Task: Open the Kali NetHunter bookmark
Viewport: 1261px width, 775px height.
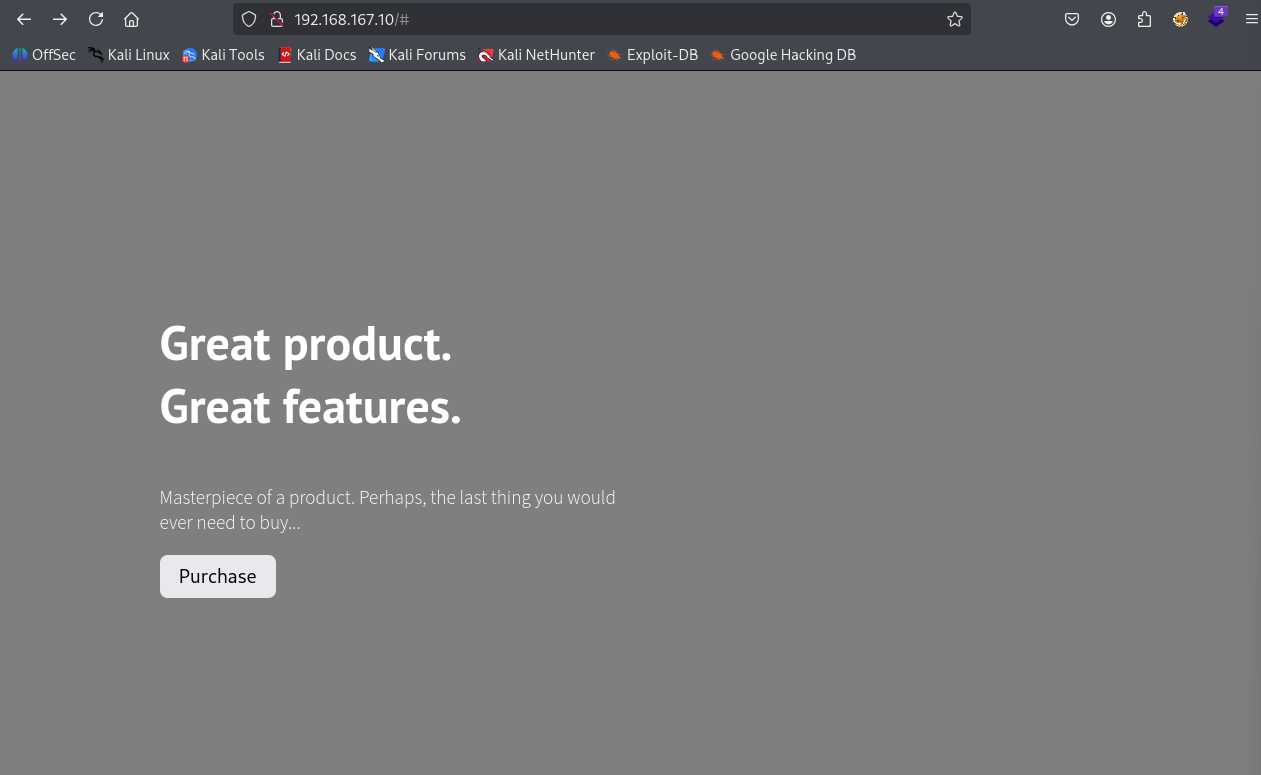Action: click(x=536, y=55)
